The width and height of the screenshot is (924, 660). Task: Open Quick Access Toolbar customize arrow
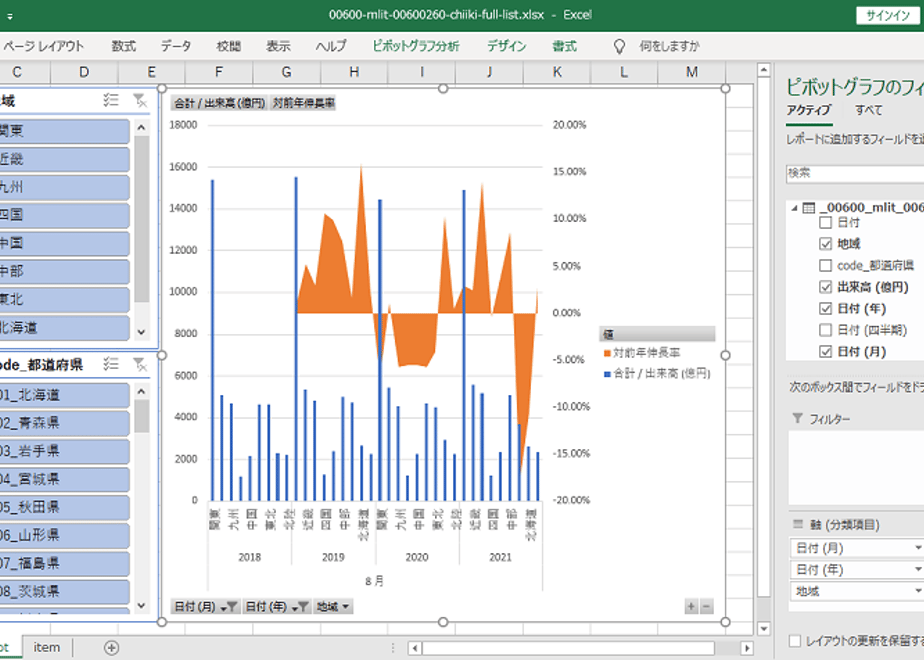coord(9,16)
